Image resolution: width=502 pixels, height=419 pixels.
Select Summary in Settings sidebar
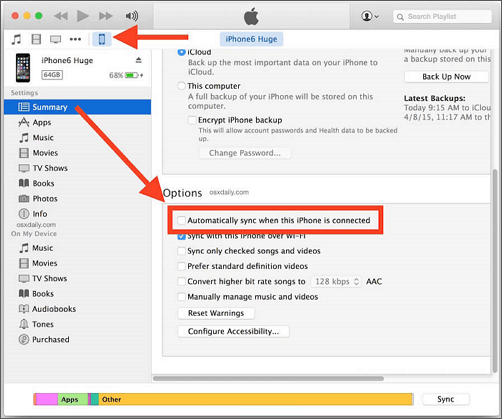point(78,107)
